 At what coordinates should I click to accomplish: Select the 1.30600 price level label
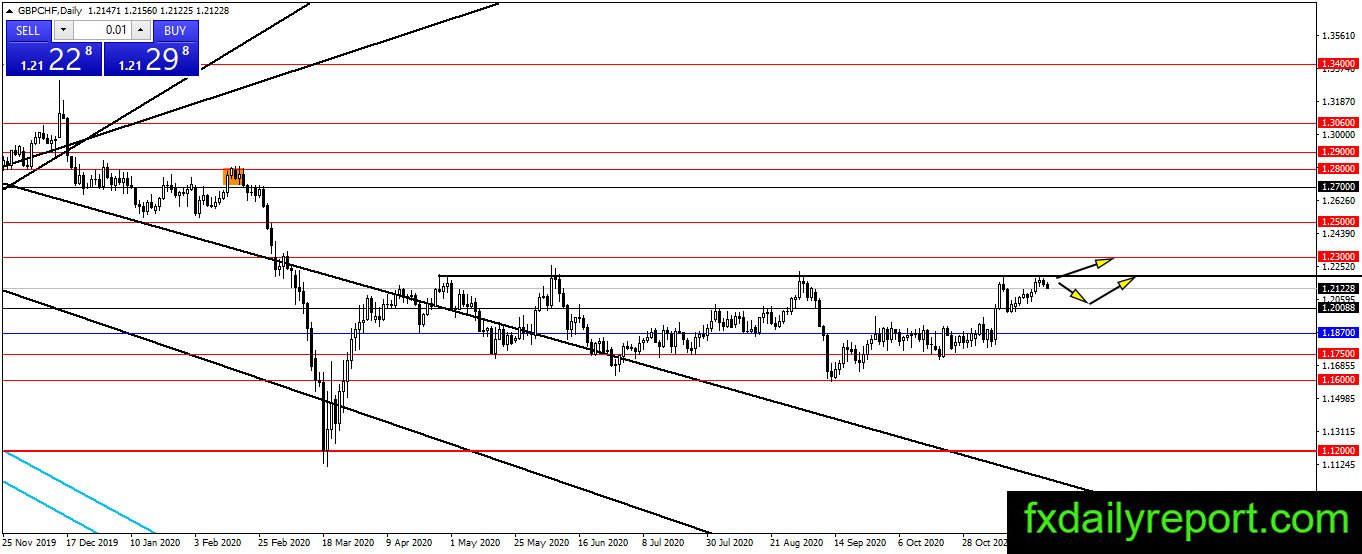pyautogui.click(x=1337, y=123)
